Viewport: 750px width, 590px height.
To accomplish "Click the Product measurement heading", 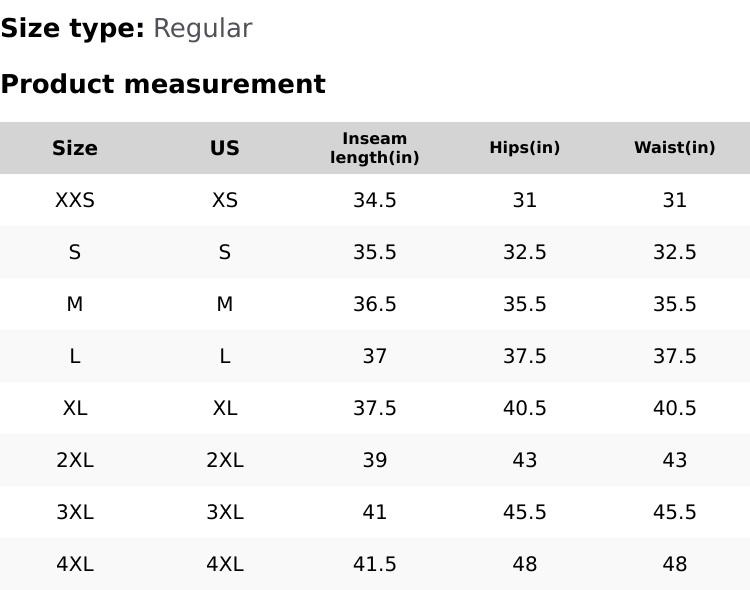I will coord(163,84).
